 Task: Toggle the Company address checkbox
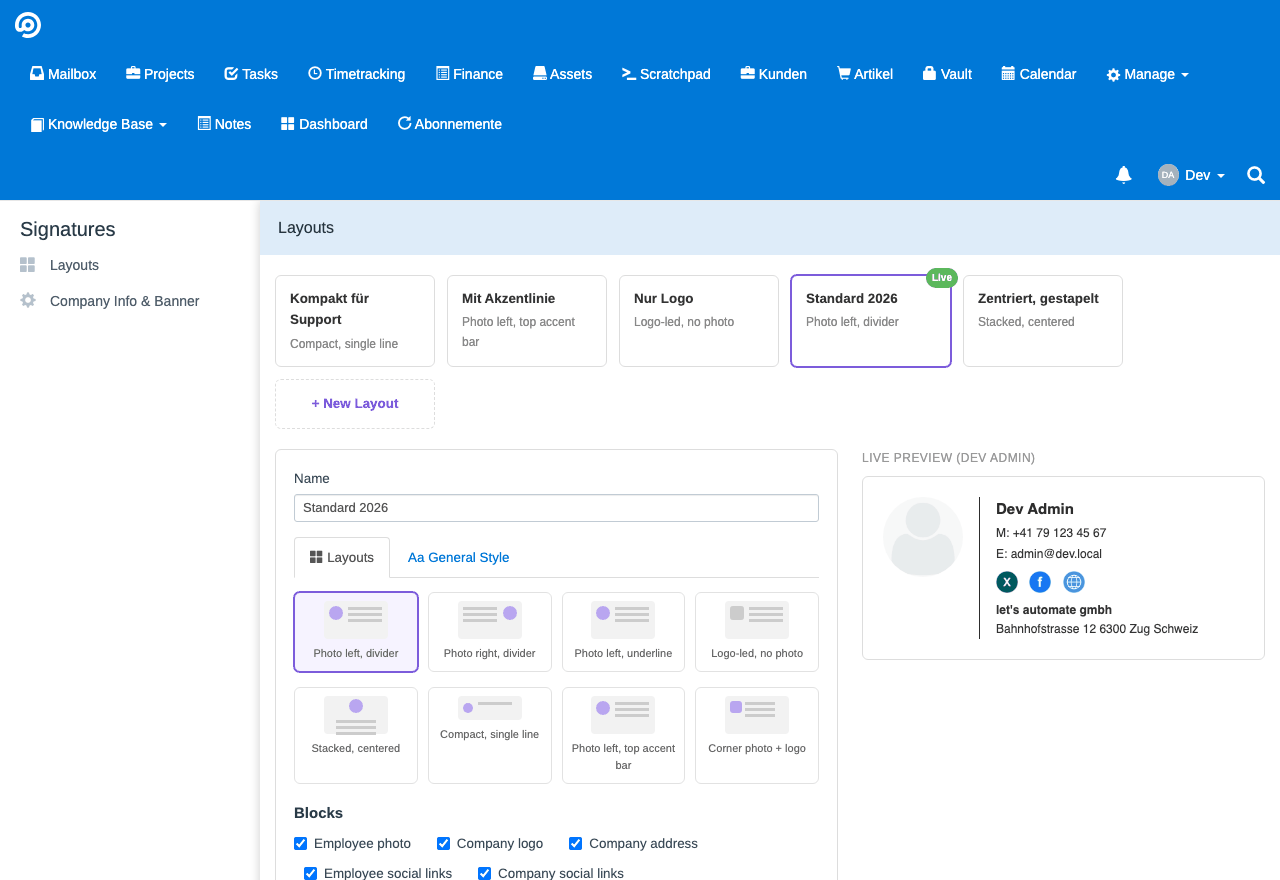click(x=576, y=843)
